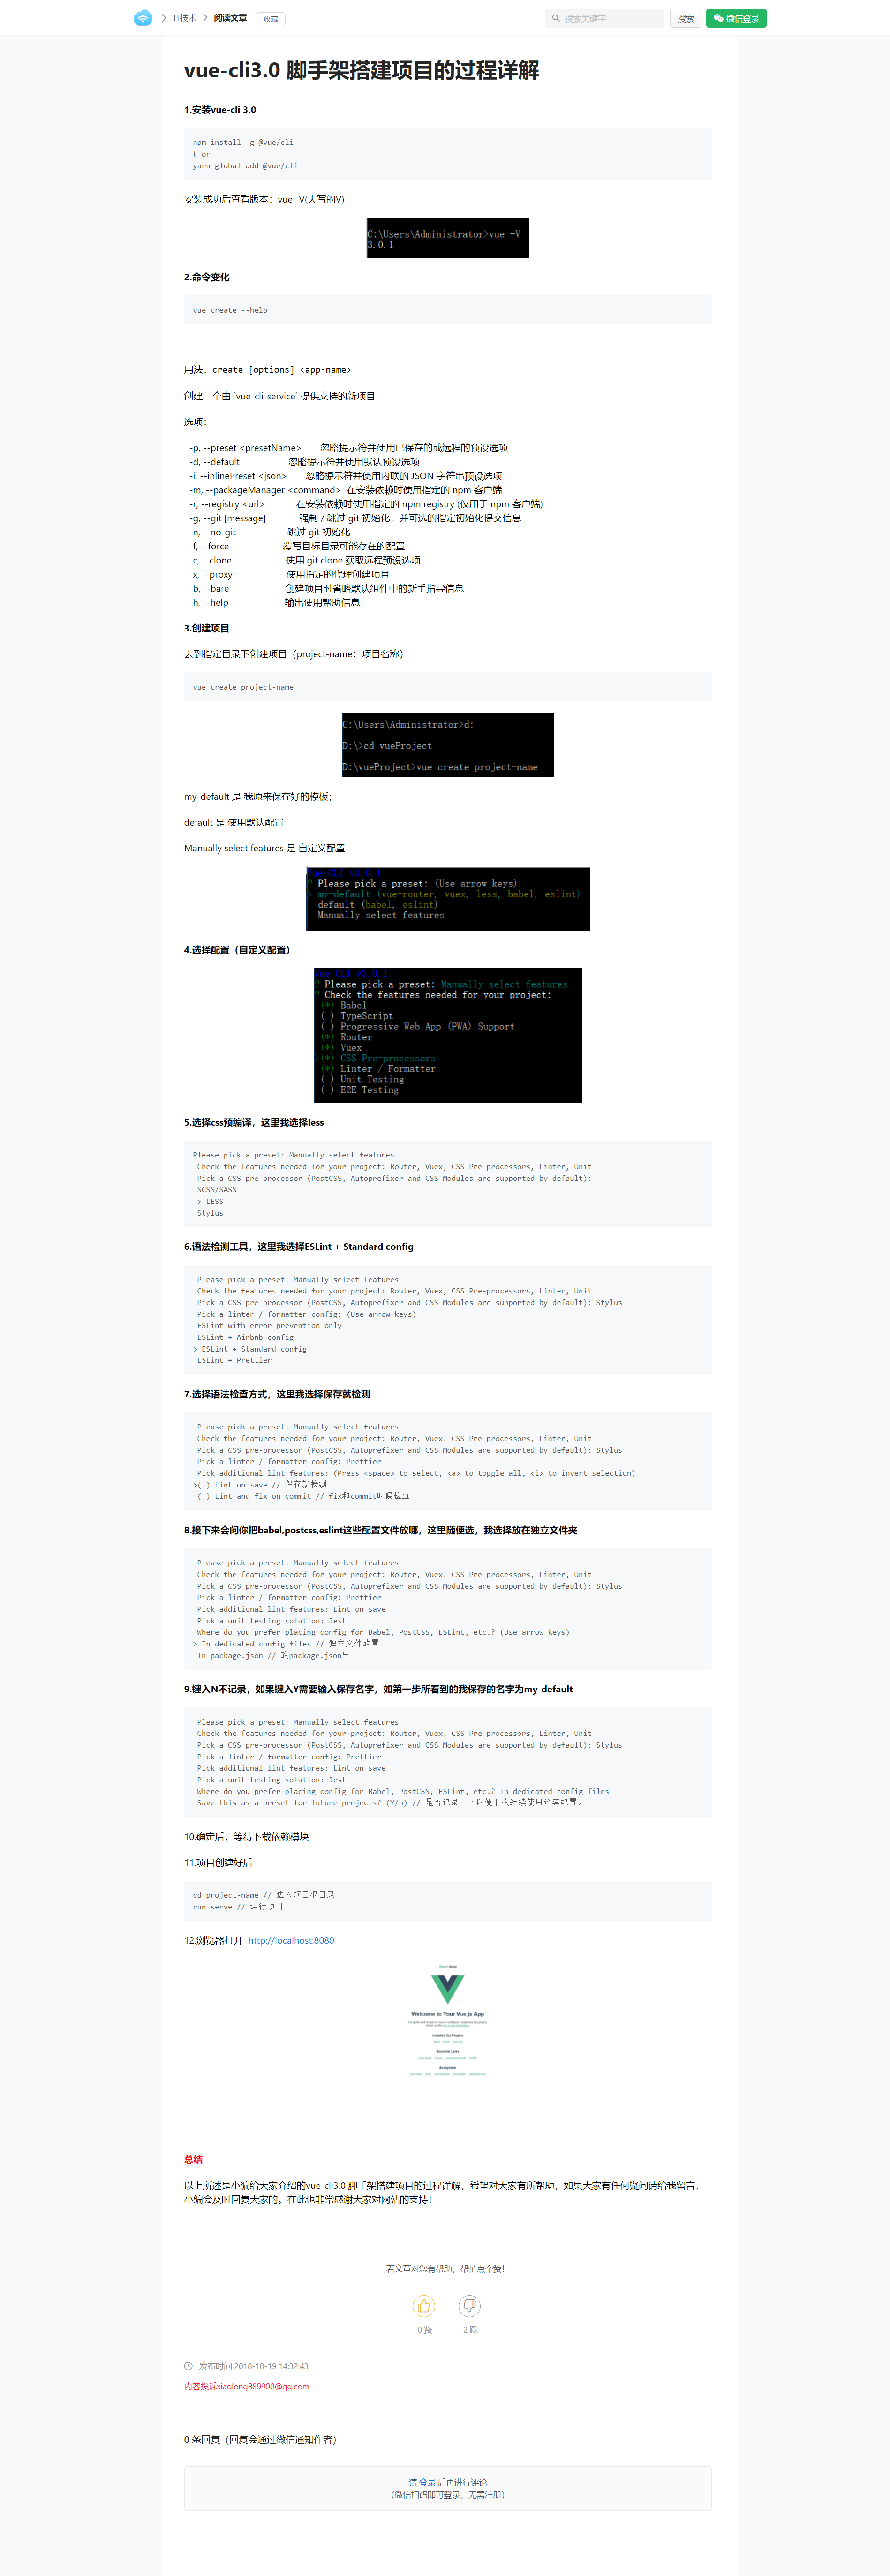This screenshot has height=2576, width=890.
Task: Click the '3.创建项目' section heading
Action: pos(207,628)
